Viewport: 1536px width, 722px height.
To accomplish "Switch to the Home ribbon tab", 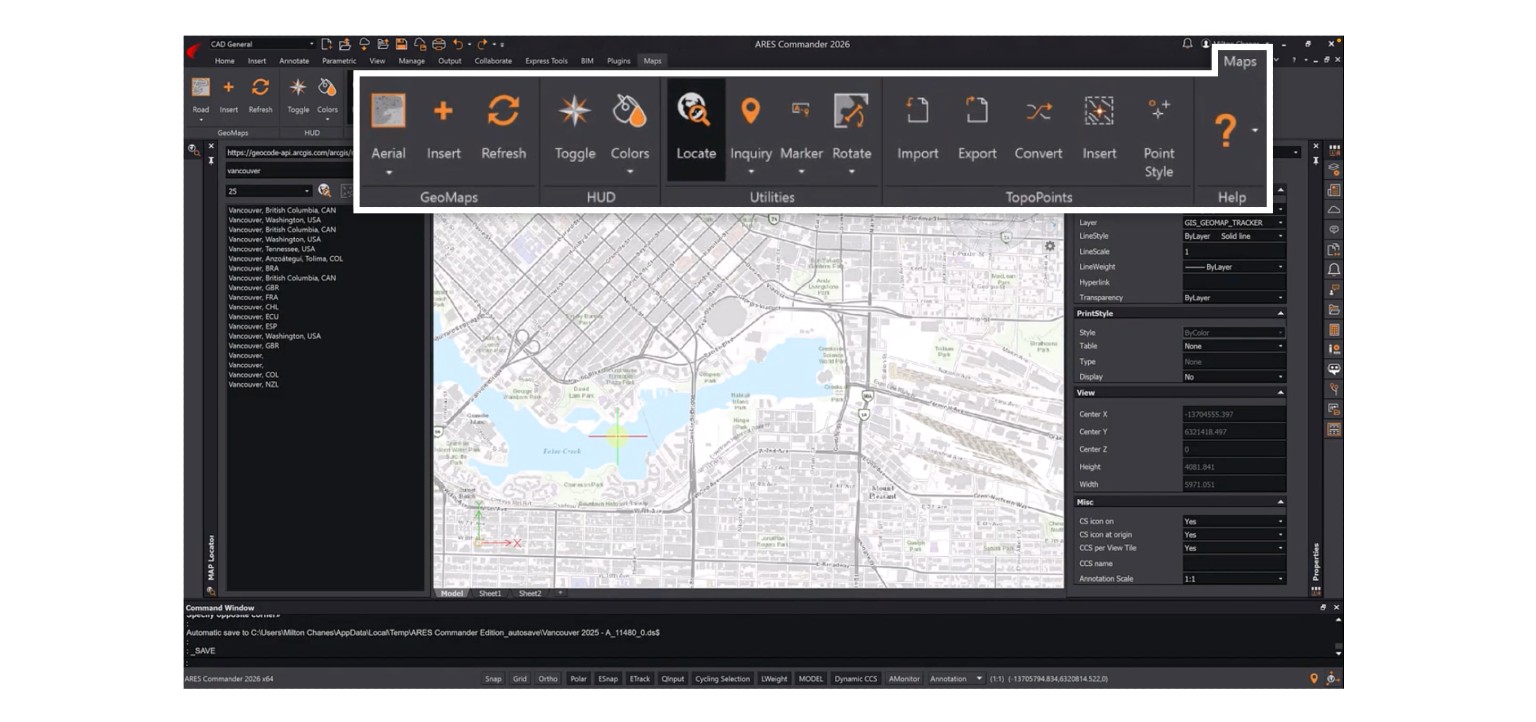I will click(x=225, y=61).
